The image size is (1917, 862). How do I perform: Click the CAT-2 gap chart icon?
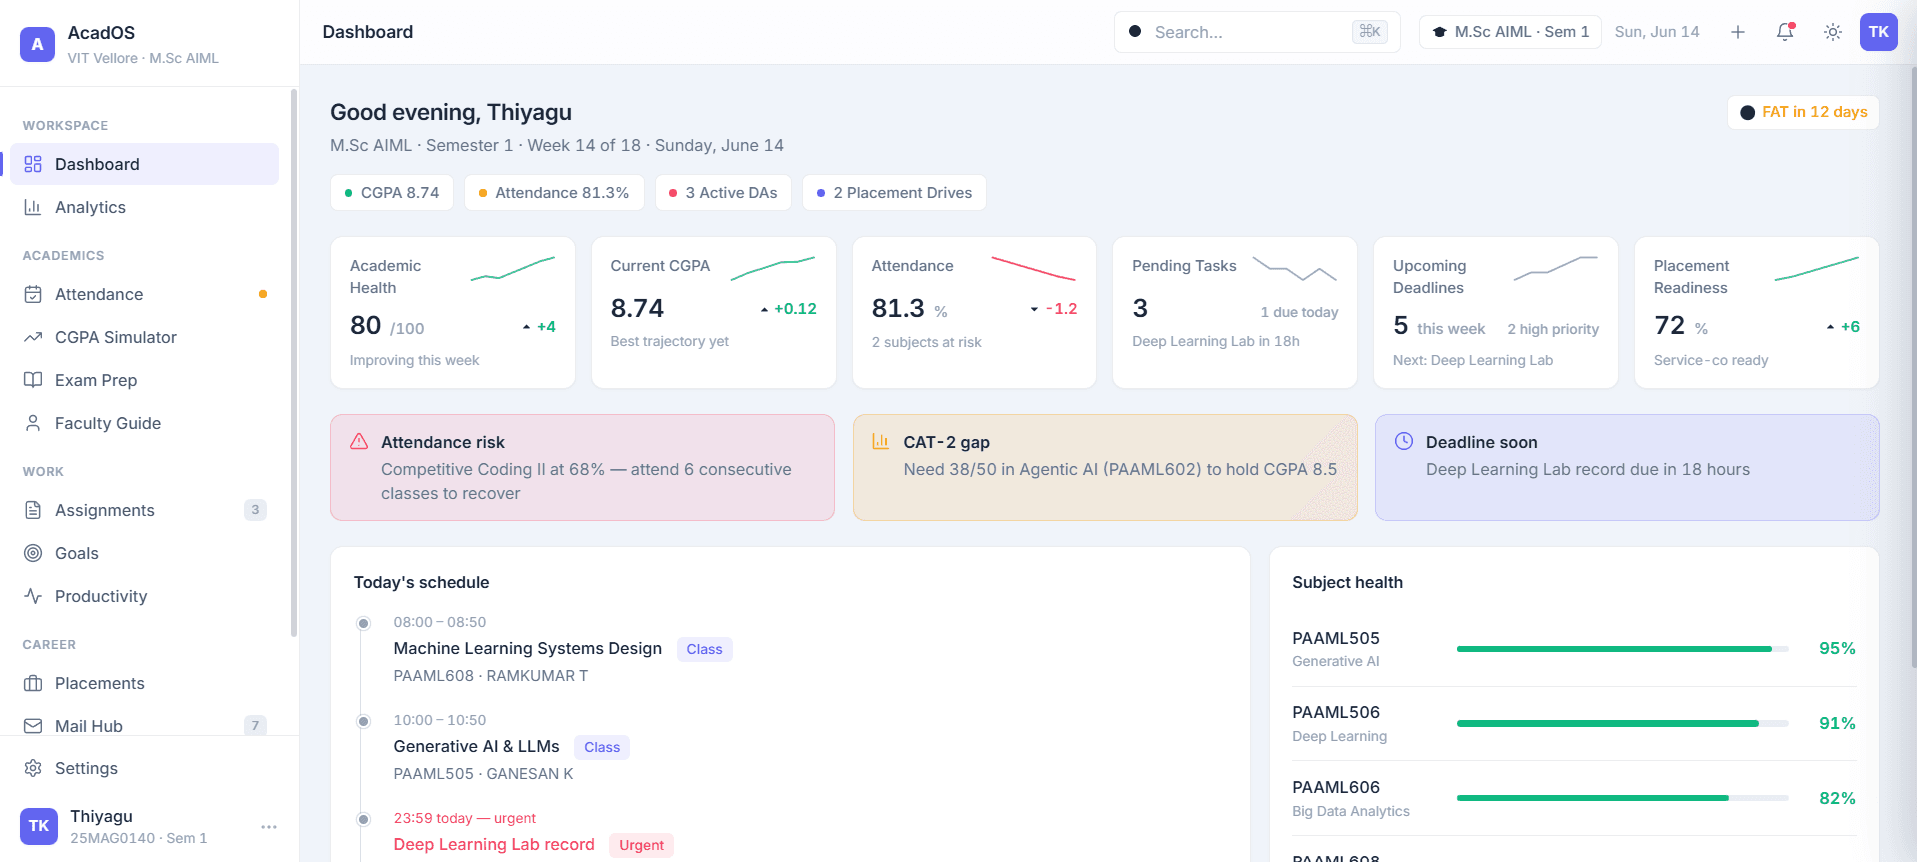[x=881, y=441]
